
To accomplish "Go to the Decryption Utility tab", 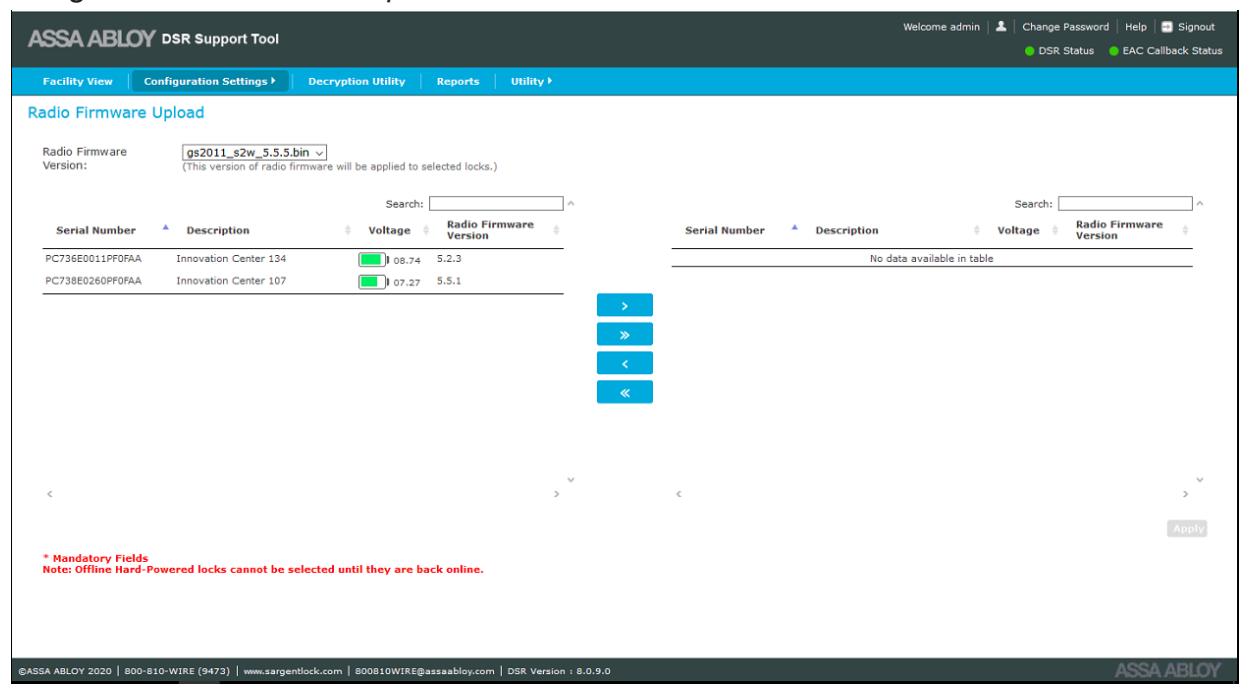I will [x=357, y=81].
